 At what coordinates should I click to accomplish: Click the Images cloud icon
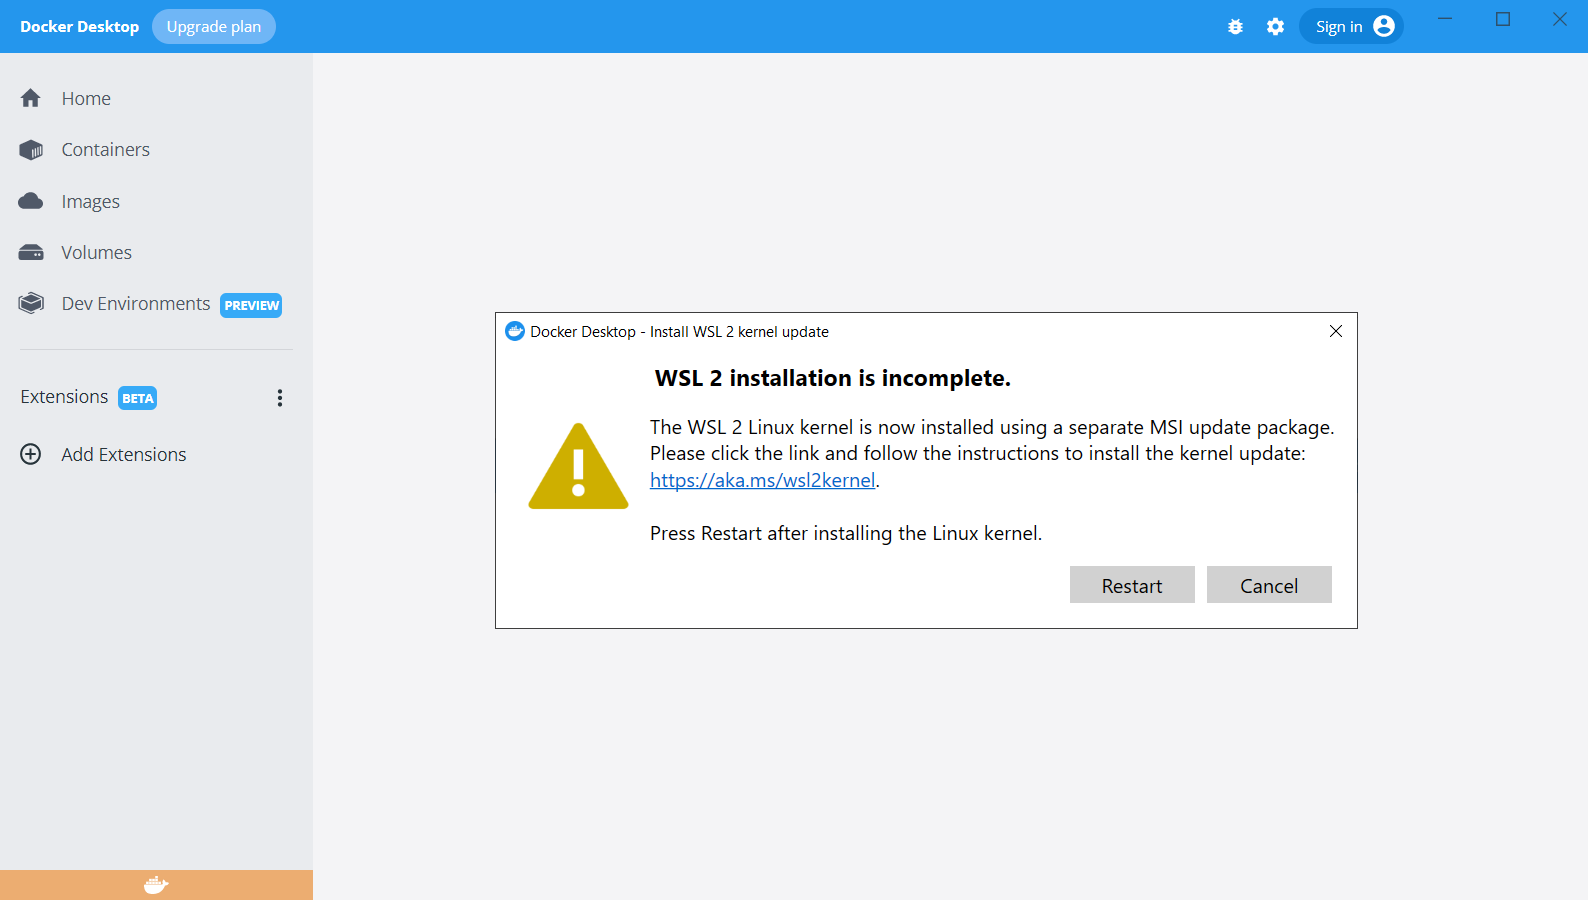[31, 201]
